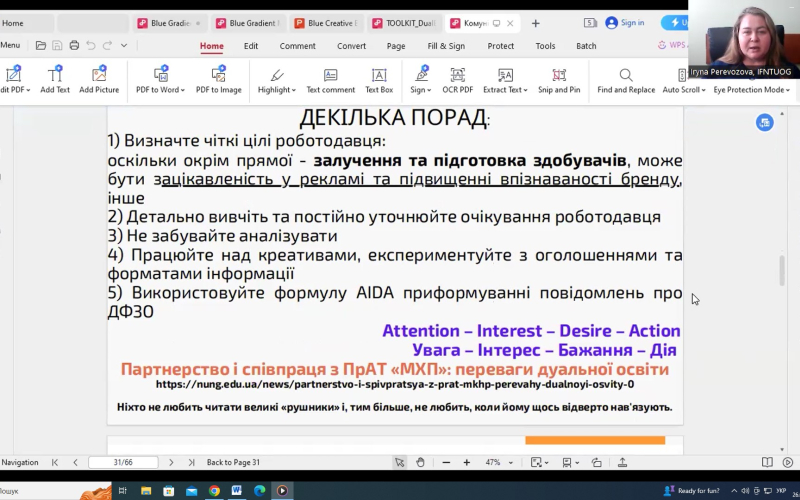Viewport: 800px width, 500px height.
Task: Jump to the last page
Action: tap(191, 462)
